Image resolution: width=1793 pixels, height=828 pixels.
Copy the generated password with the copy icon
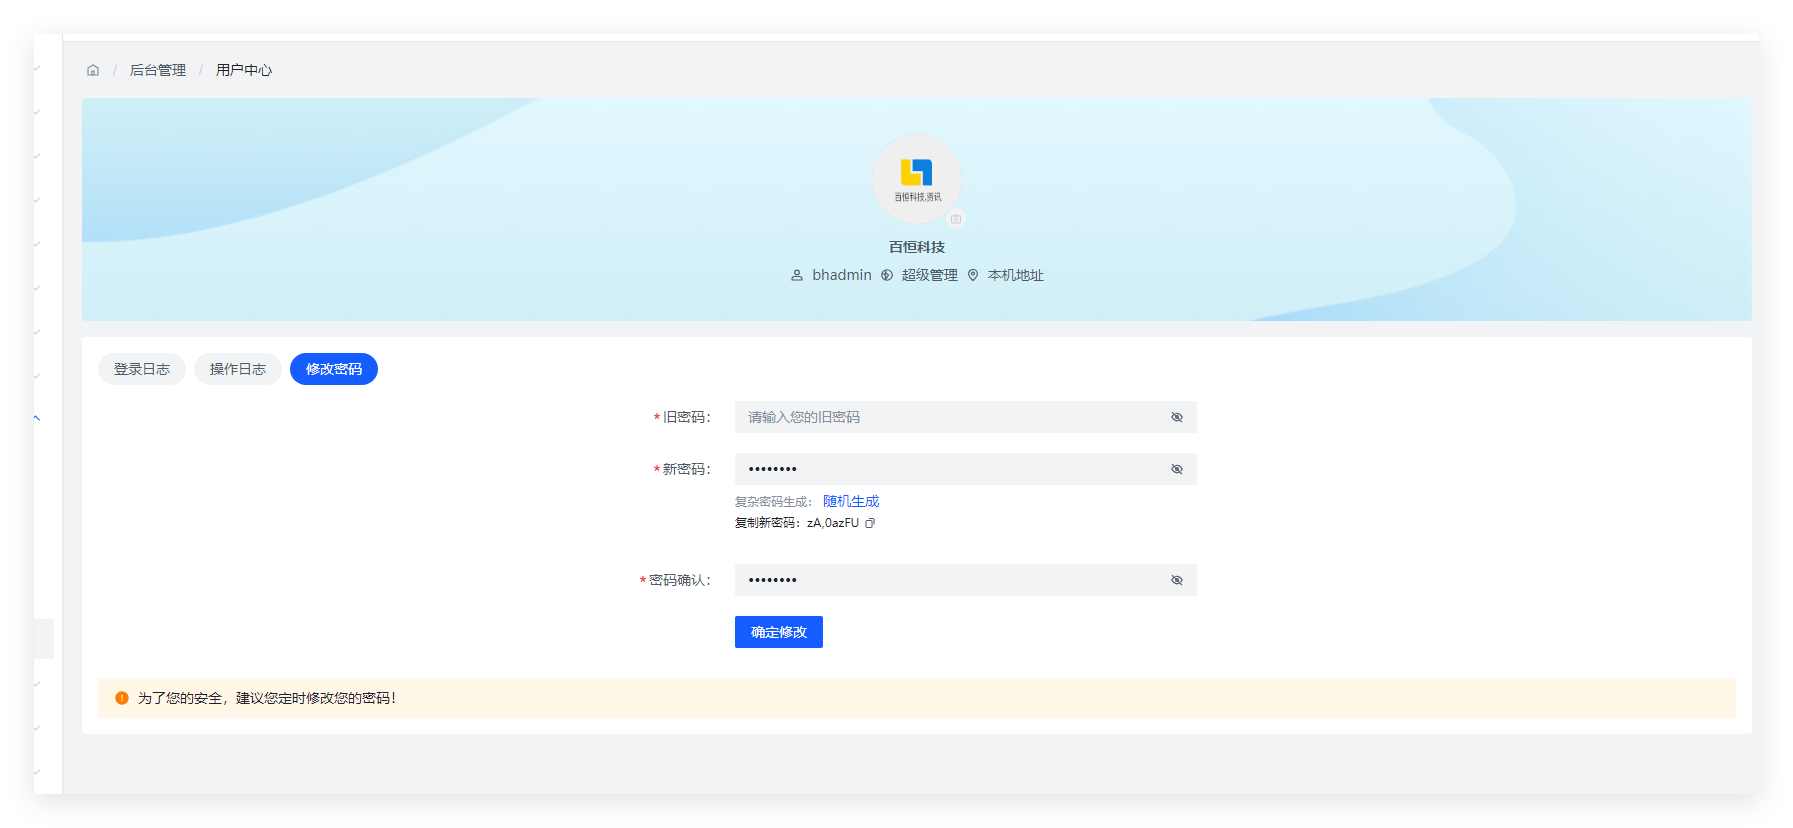tap(870, 523)
